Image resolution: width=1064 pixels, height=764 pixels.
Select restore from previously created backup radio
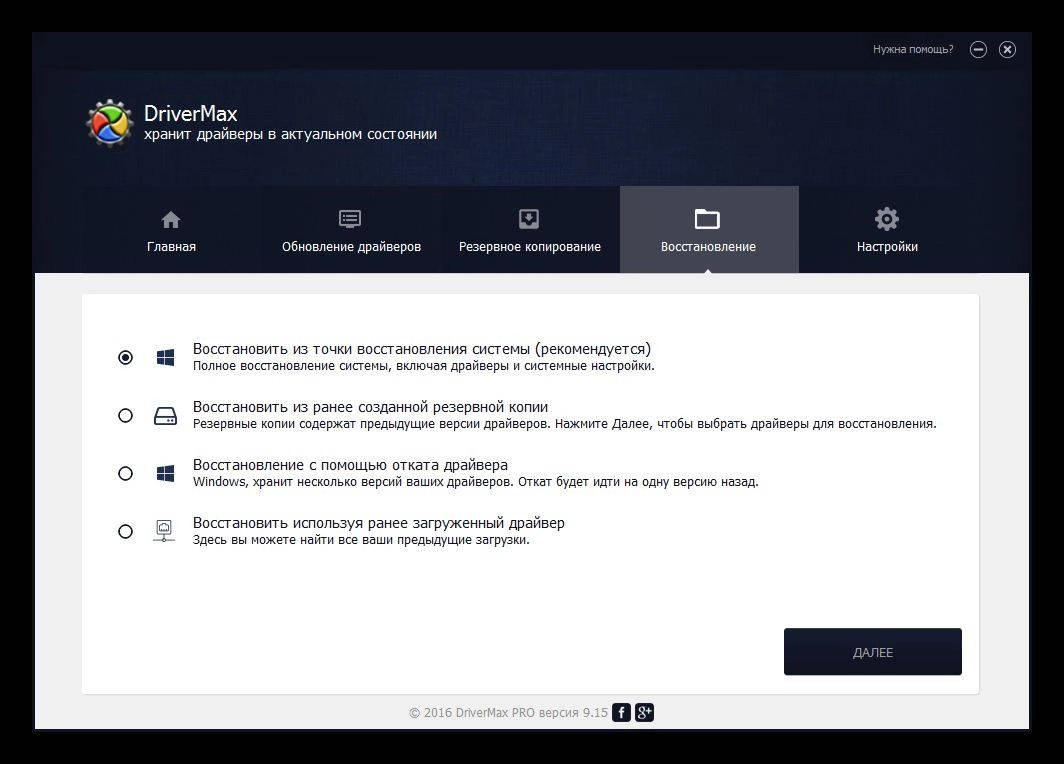pyautogui.click(x=126, y=415)
